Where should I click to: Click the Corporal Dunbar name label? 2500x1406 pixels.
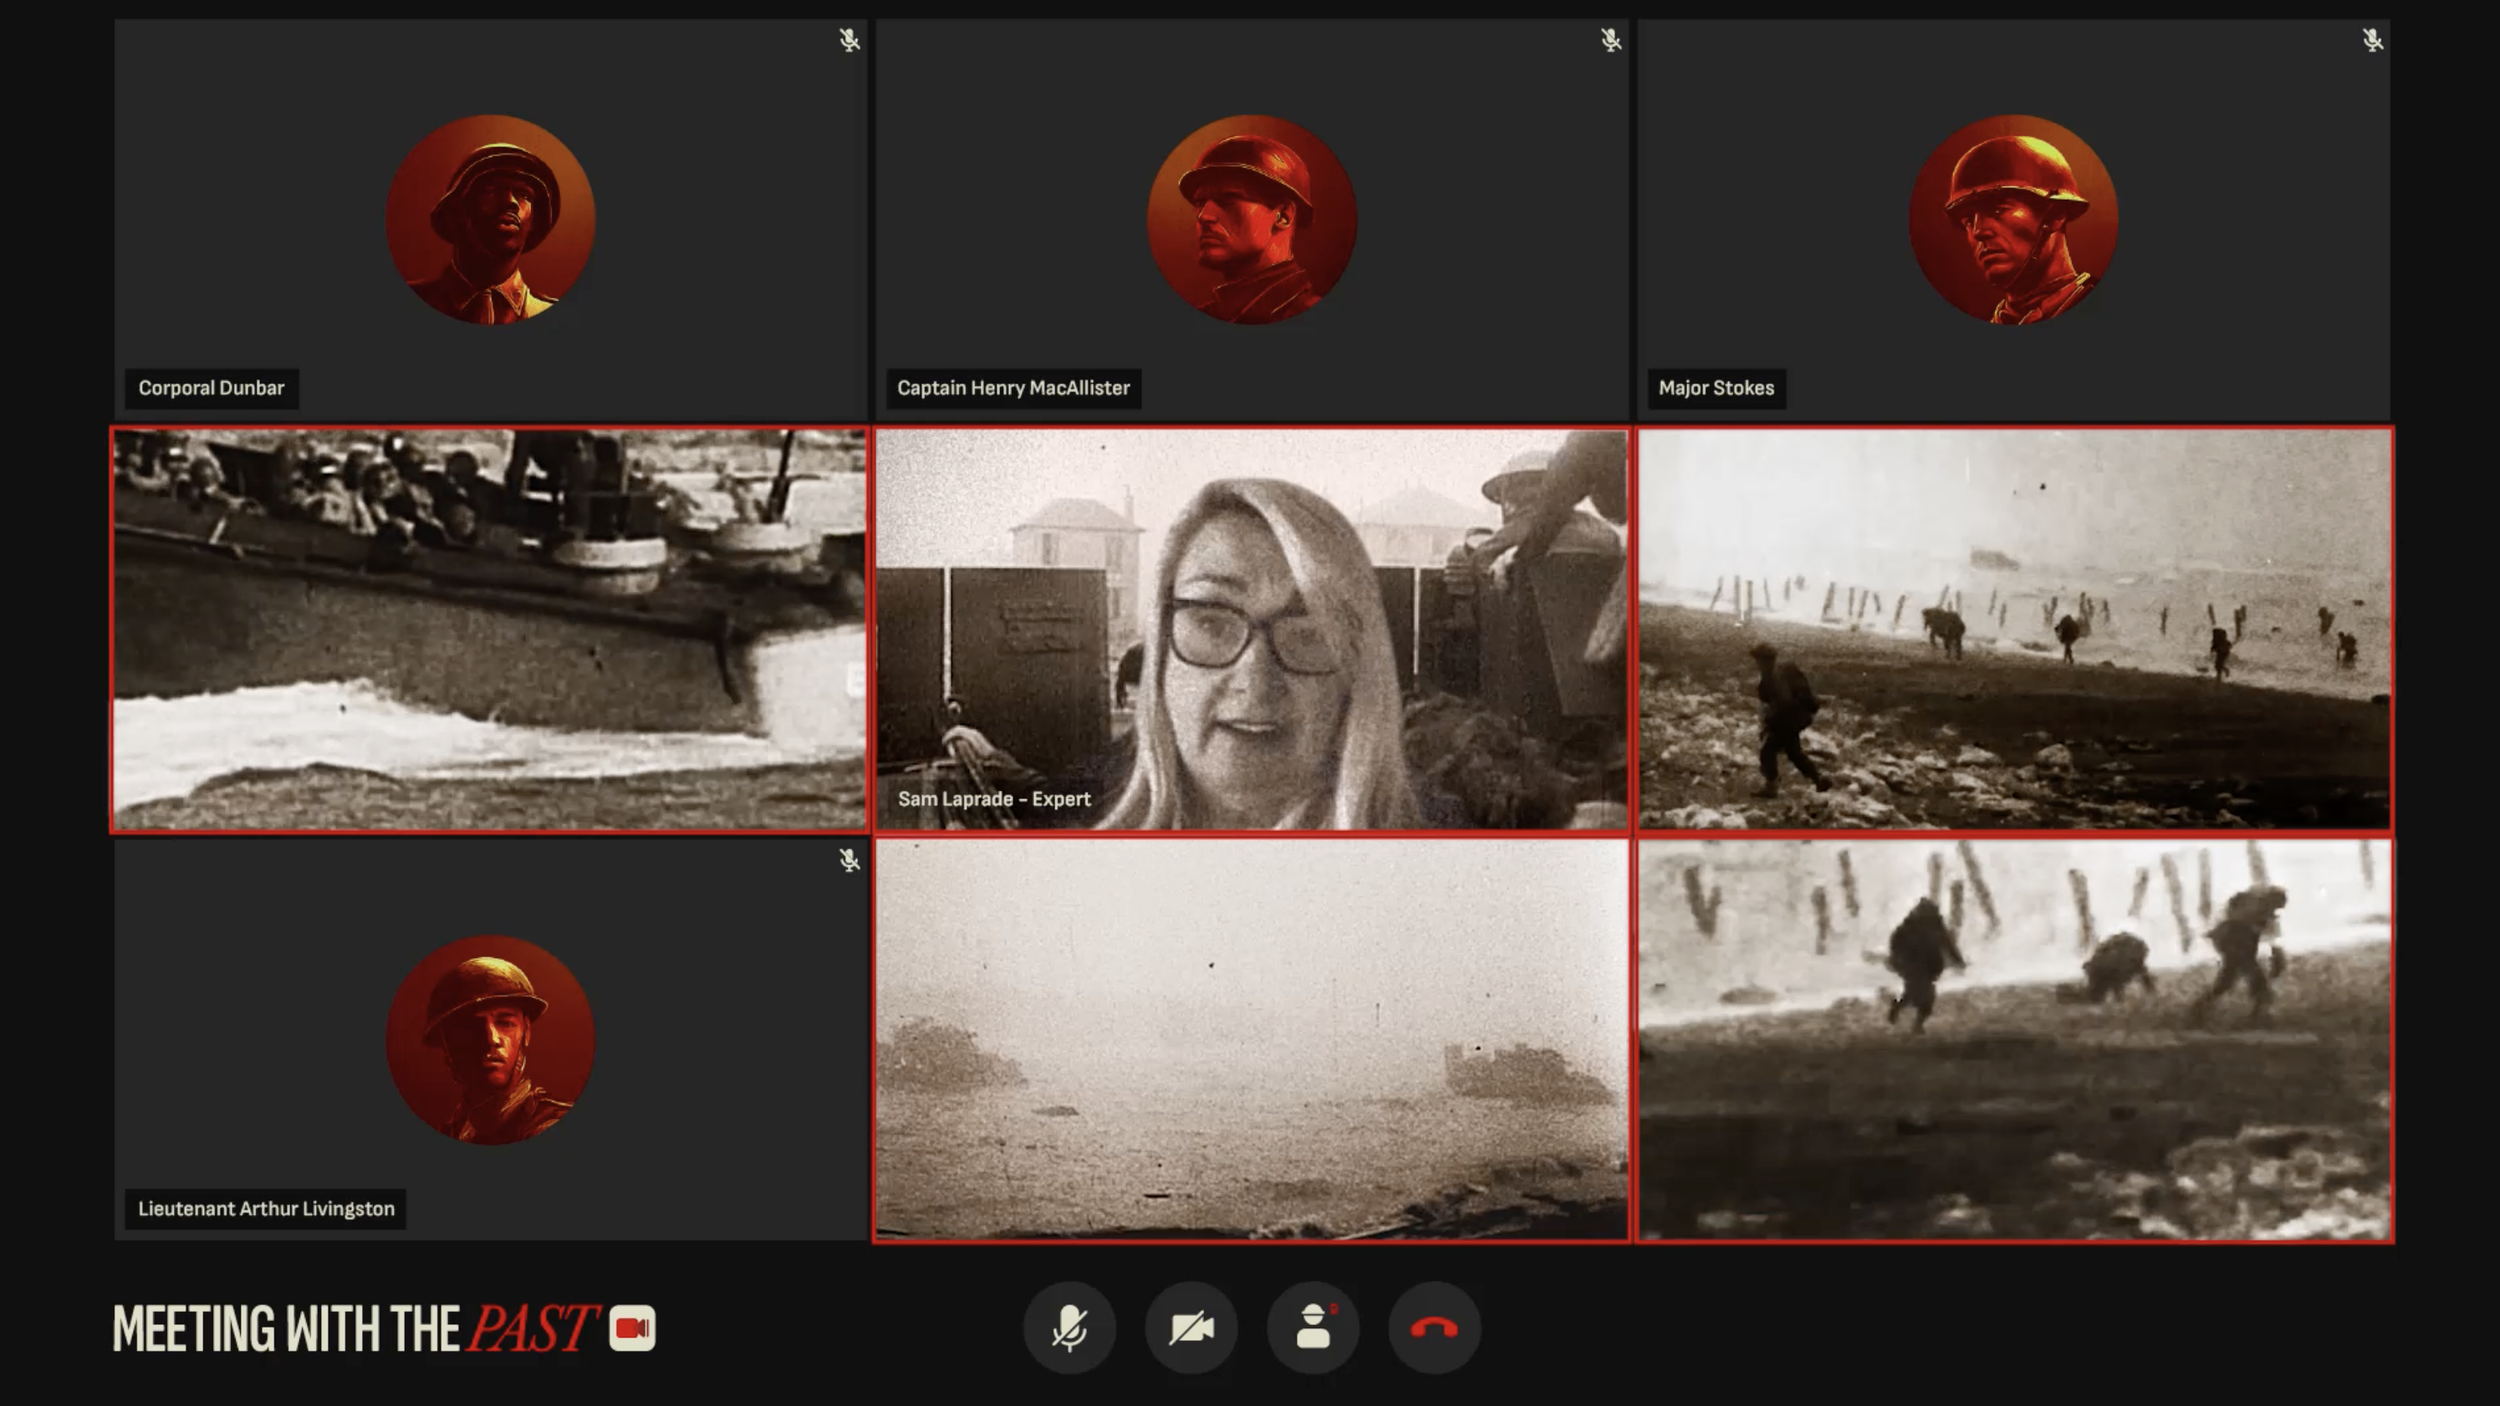click(x=211, y=388)
